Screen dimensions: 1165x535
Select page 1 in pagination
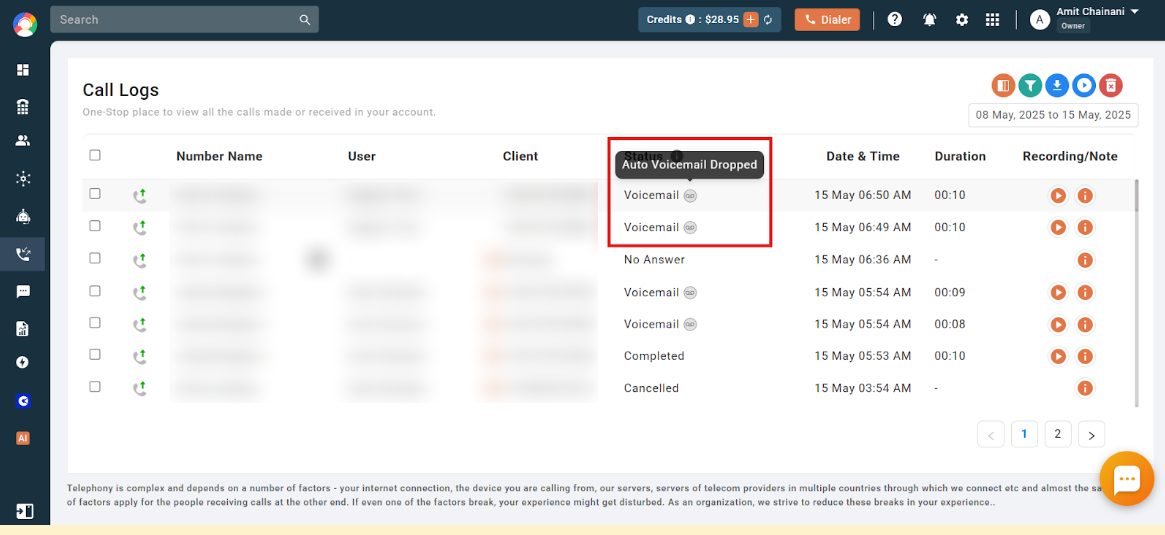point(1024,434)
